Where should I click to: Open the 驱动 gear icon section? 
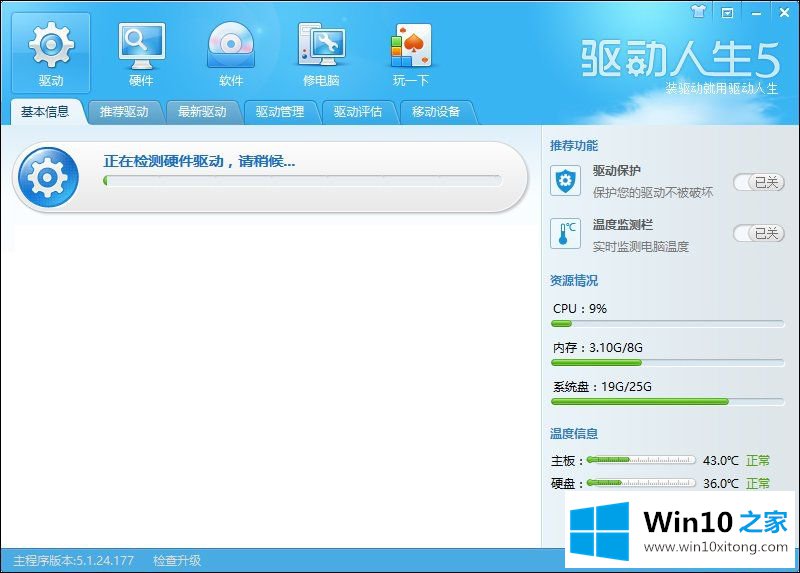coord(51,53)
